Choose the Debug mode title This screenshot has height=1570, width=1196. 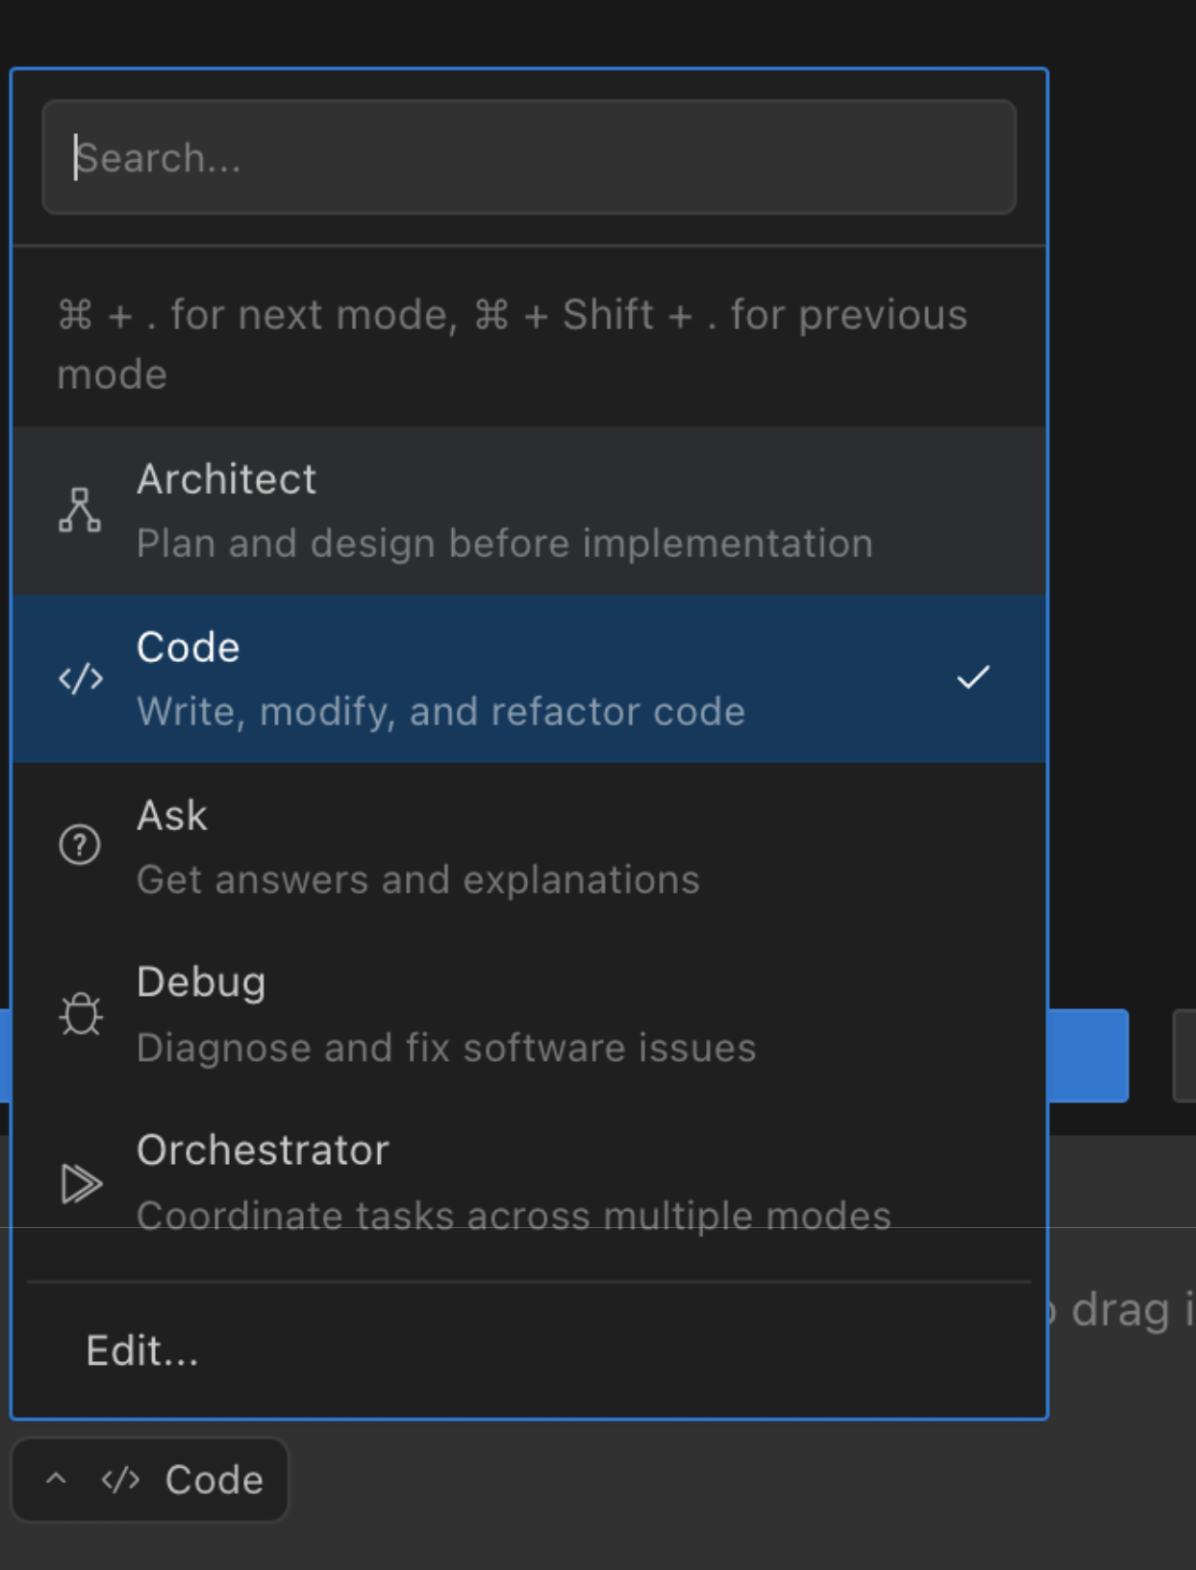pos(201,983)
